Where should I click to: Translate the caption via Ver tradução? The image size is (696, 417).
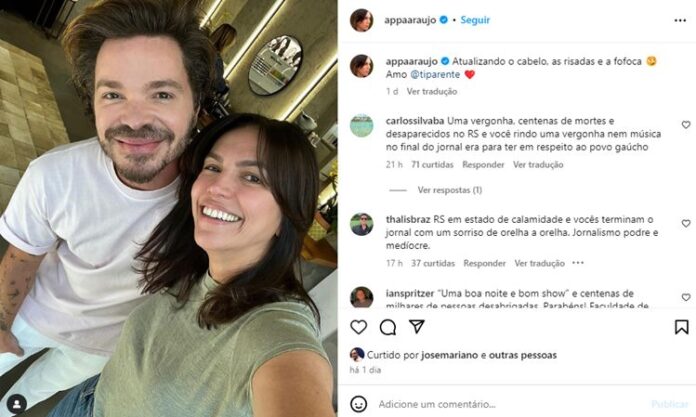tap(431, 91)
